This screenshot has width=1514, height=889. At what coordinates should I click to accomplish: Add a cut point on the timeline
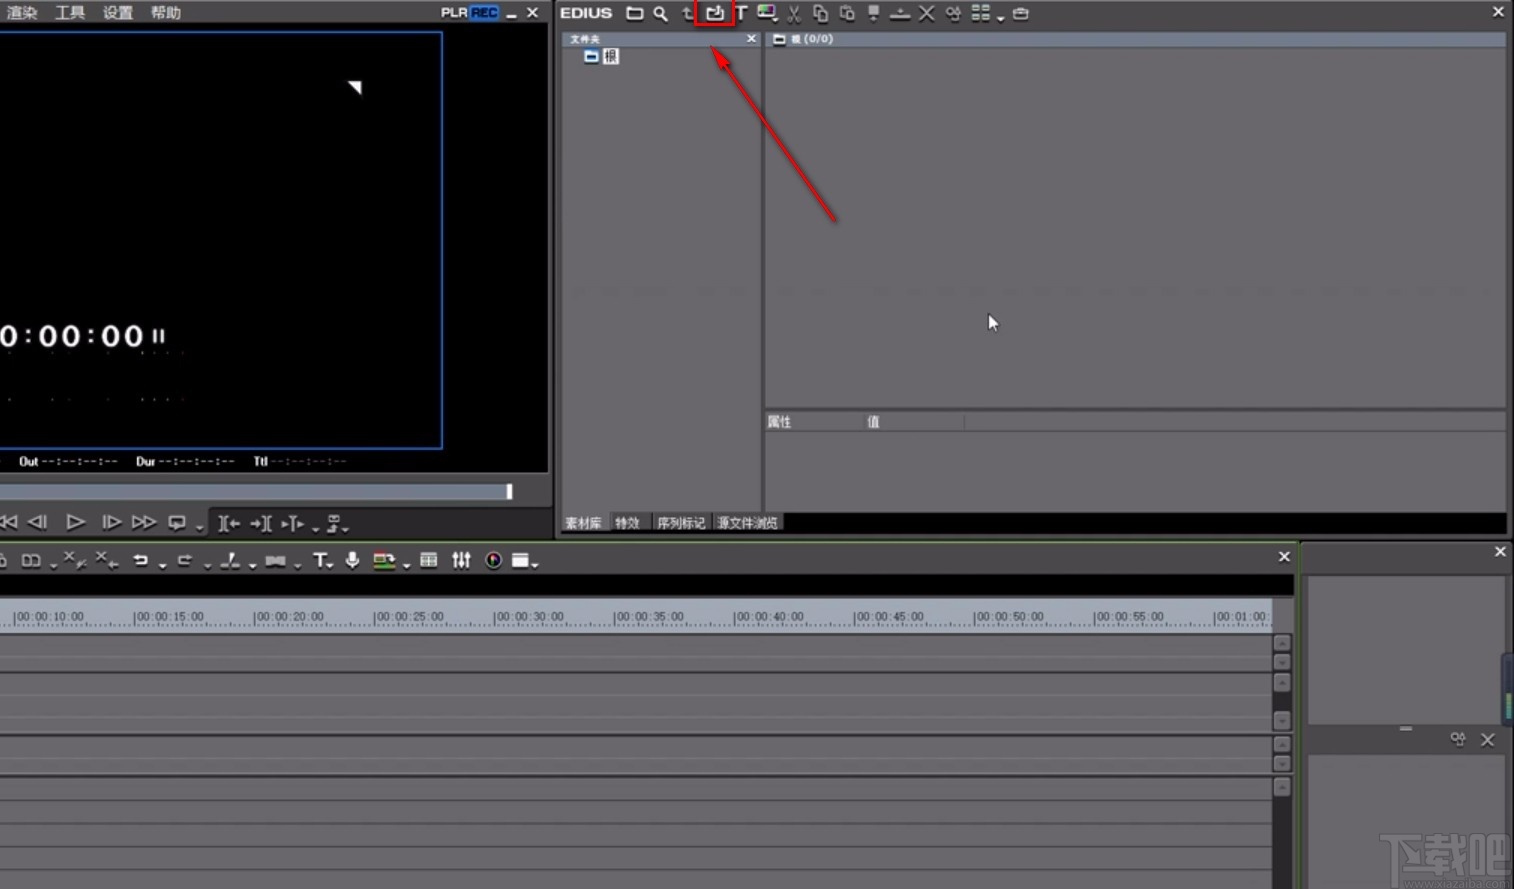230,560
